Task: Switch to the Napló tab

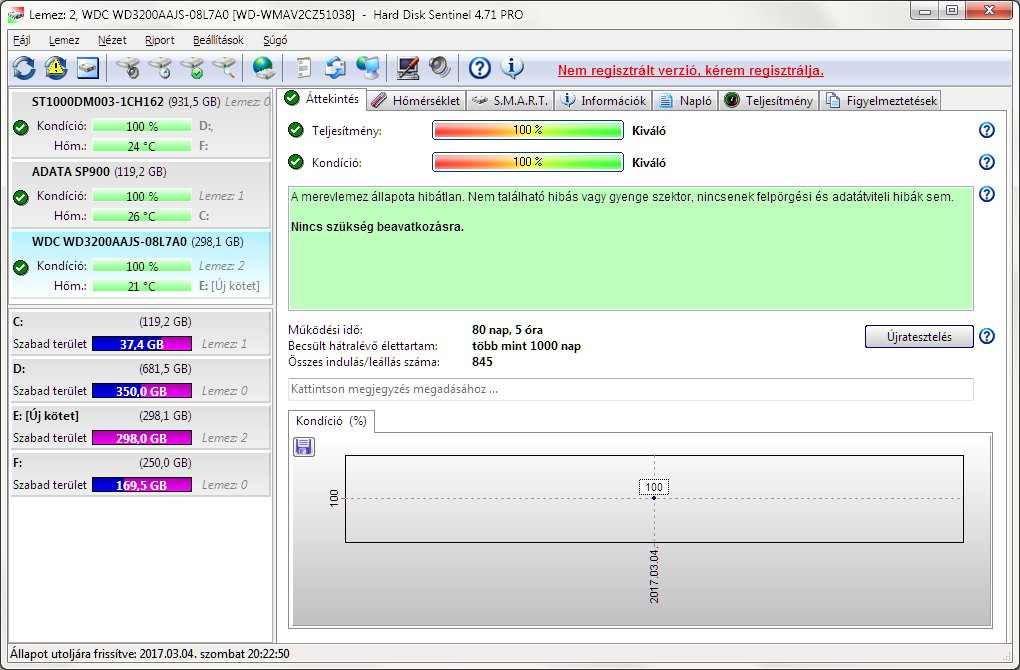Action: pos(686,101)
